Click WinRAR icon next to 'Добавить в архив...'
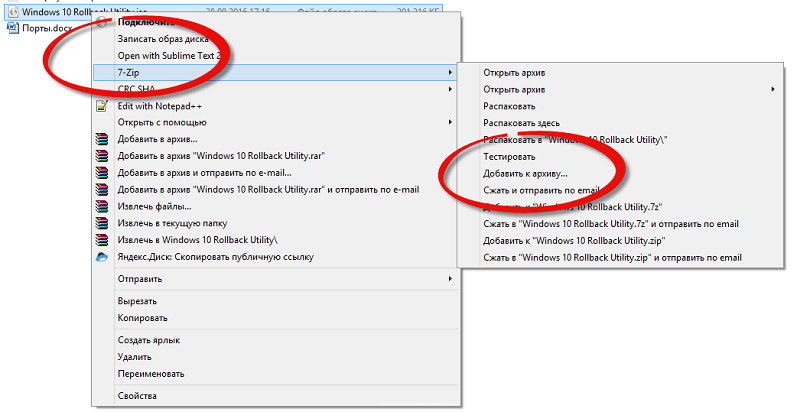This screenshot has width=800, height=412. [102, 139]
